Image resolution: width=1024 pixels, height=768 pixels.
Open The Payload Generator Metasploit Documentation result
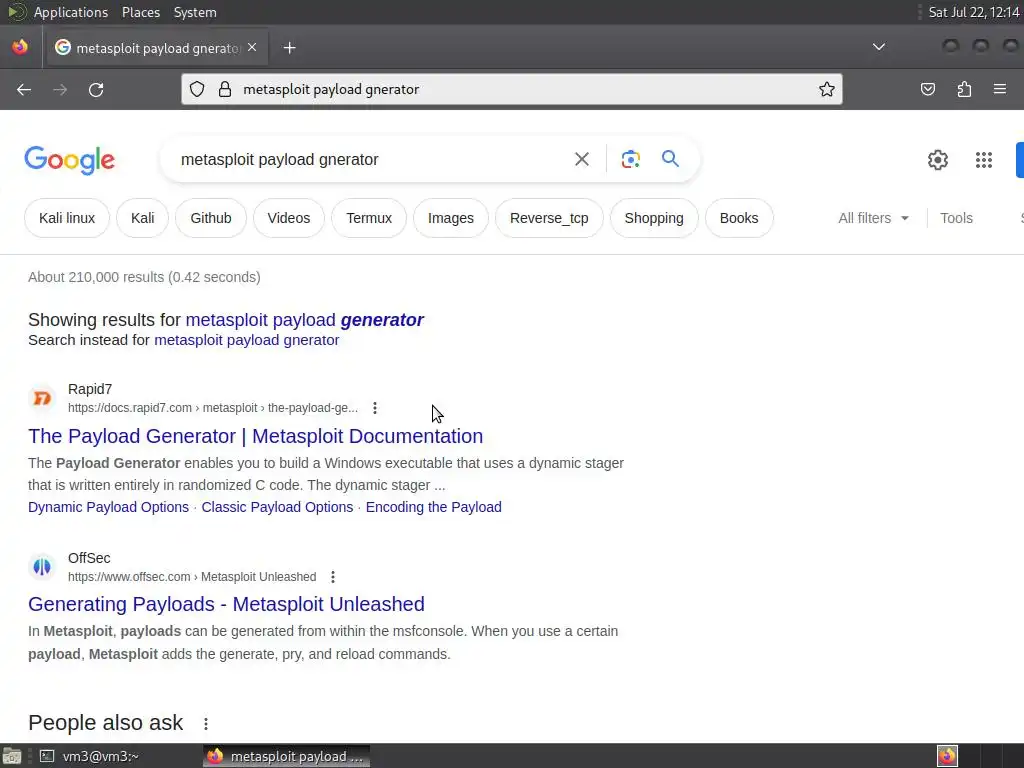coord(255,436)
